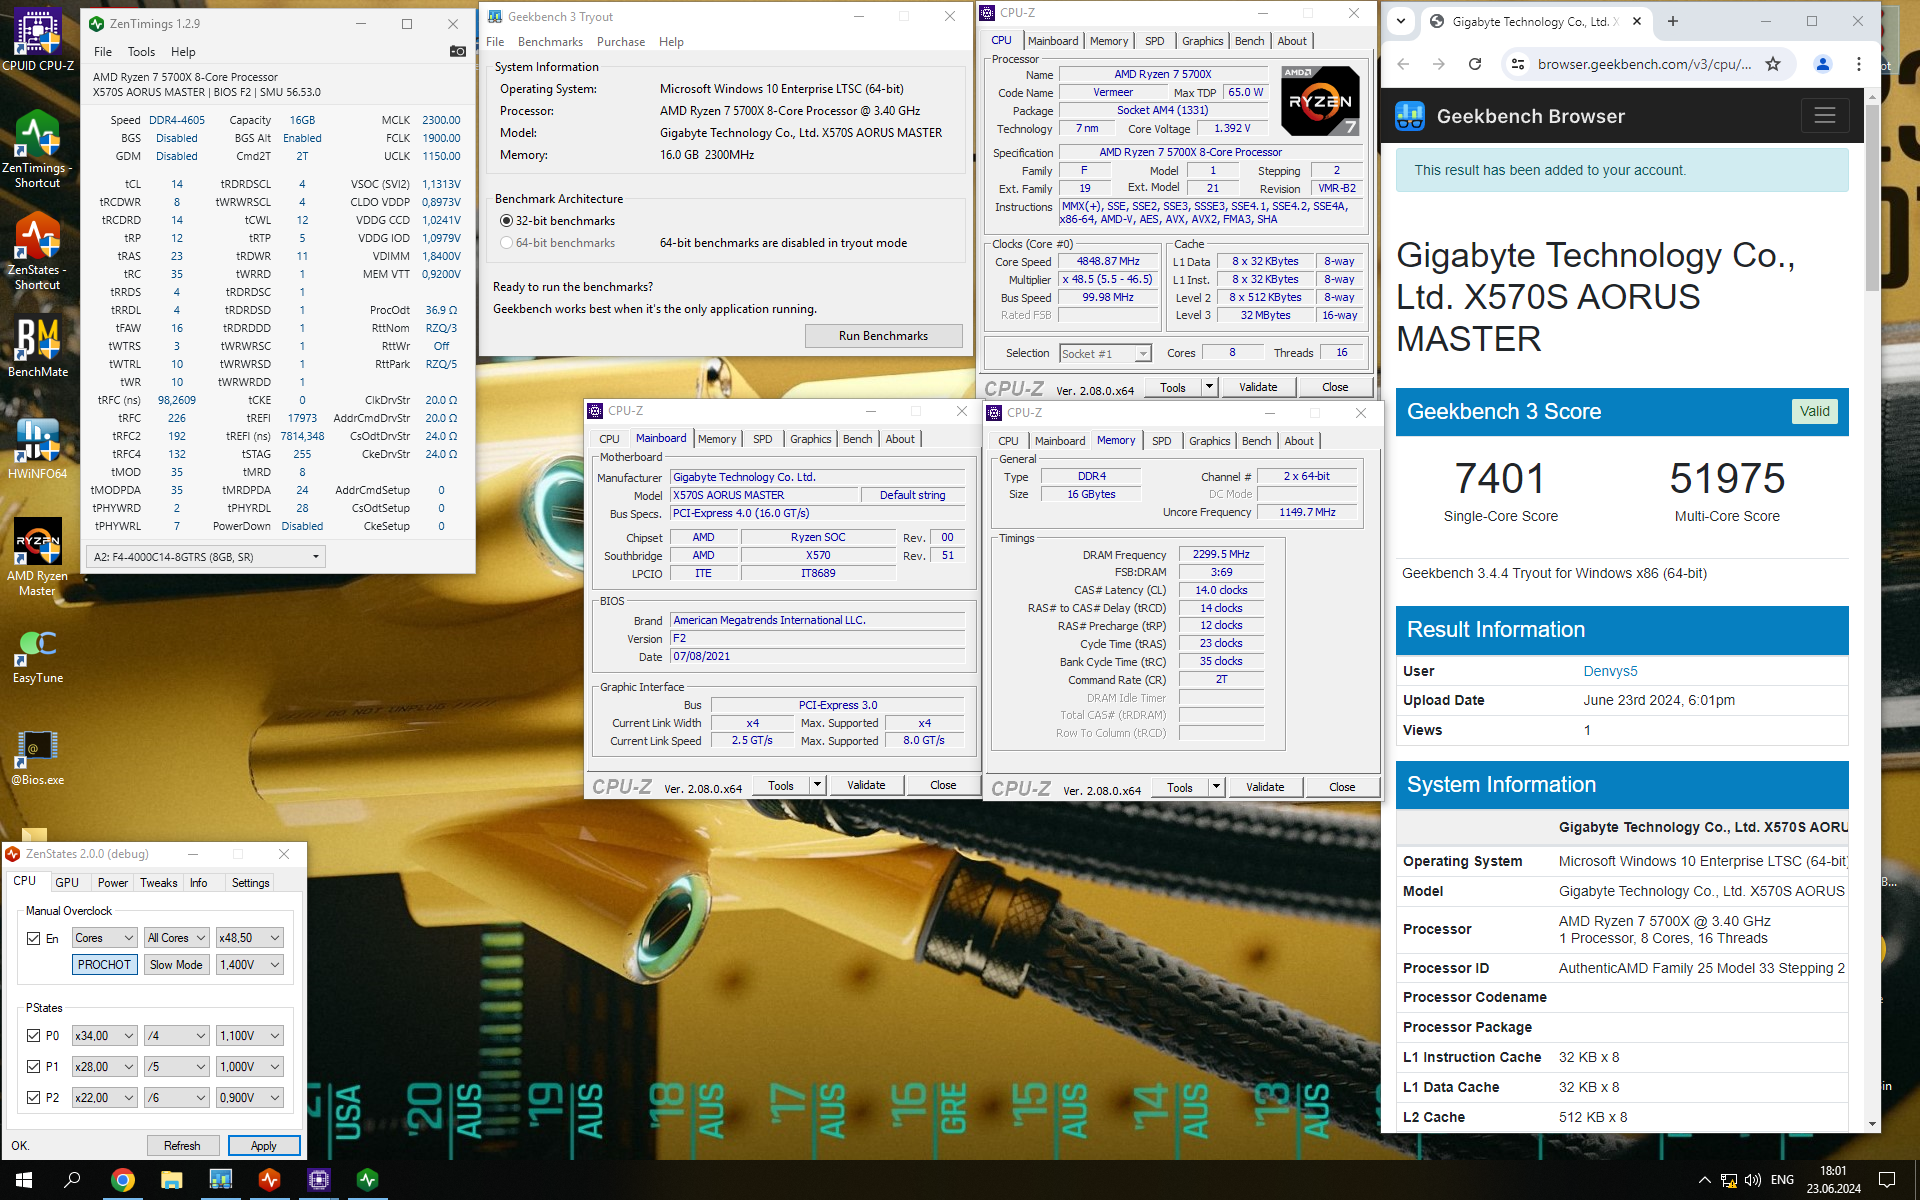Click the Chrome address bar
Viewport: 1920px width, 1200px height.
click(1644, 64)
